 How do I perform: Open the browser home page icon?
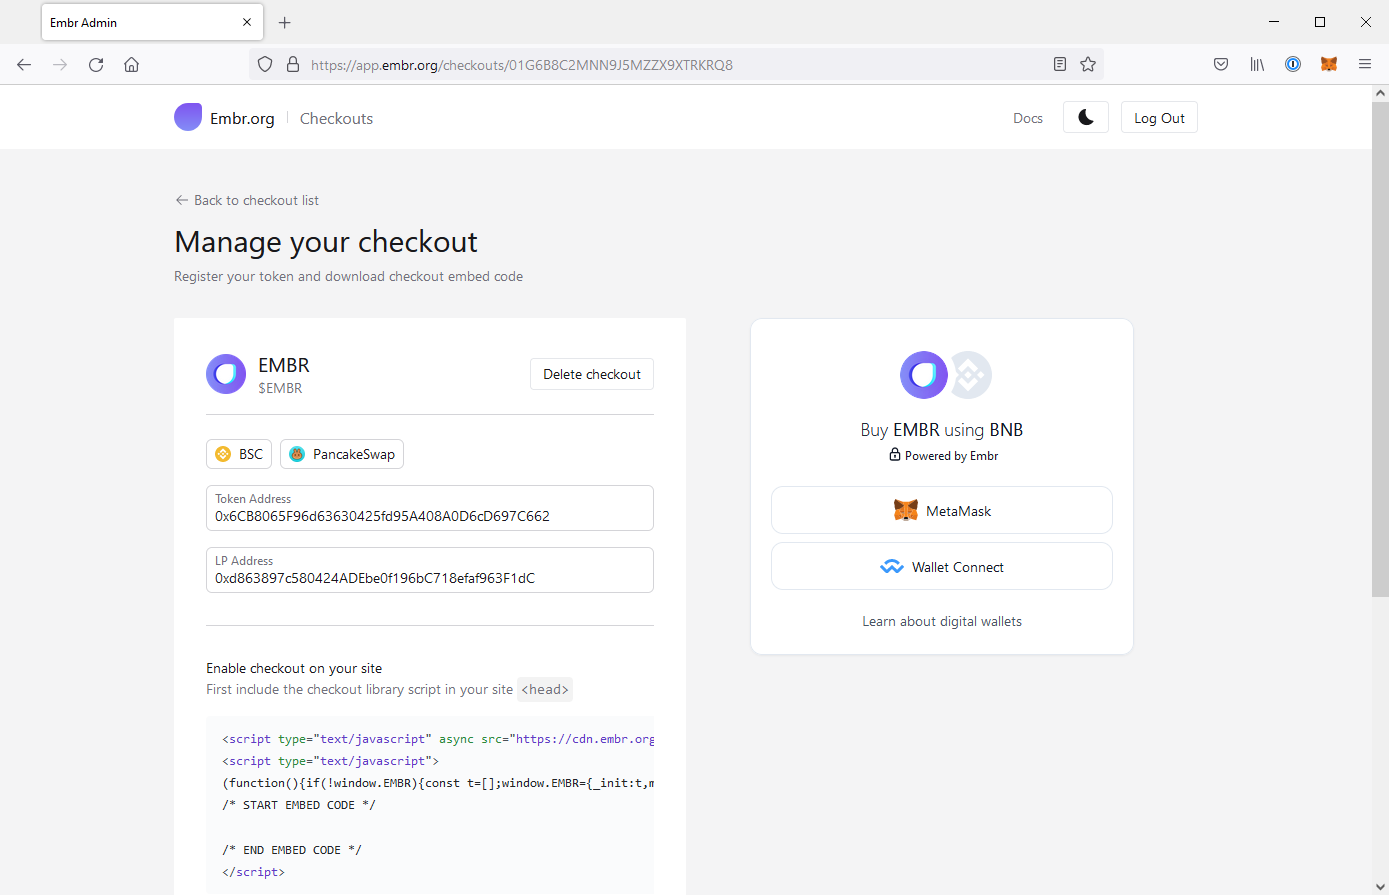(131, 64)
